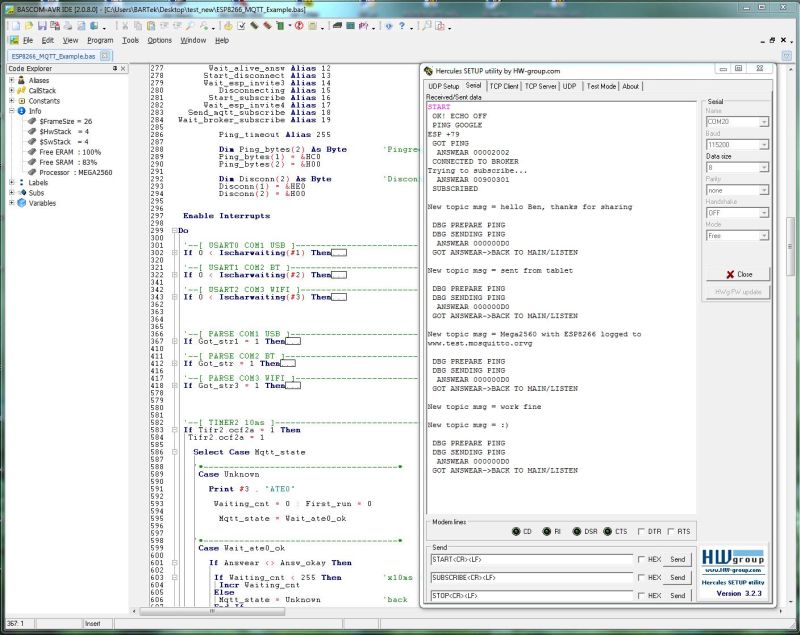This screenshot has height=635, width=800.
Task: Click the DSR modem line indicator
Action: 577,531
